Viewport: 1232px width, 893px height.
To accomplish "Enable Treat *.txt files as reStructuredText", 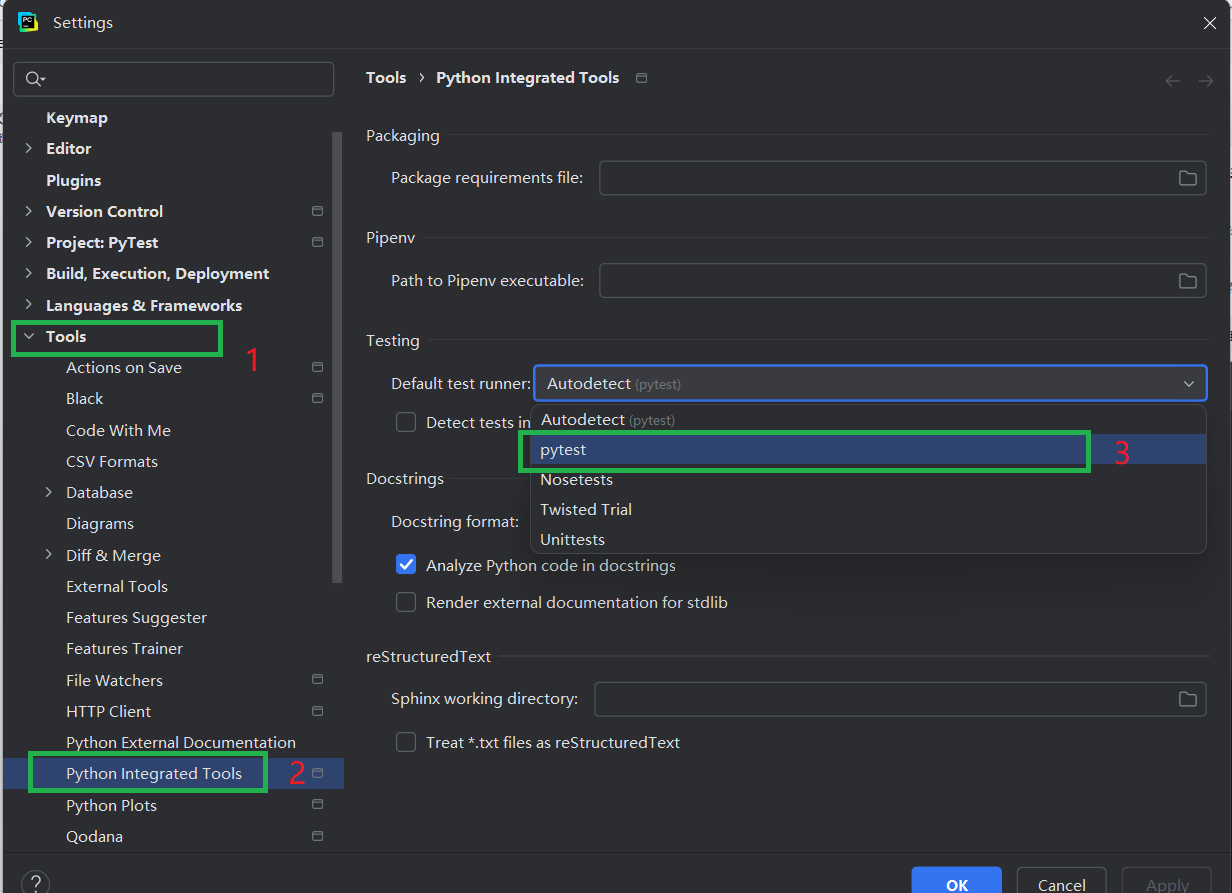I will point(406,742).
